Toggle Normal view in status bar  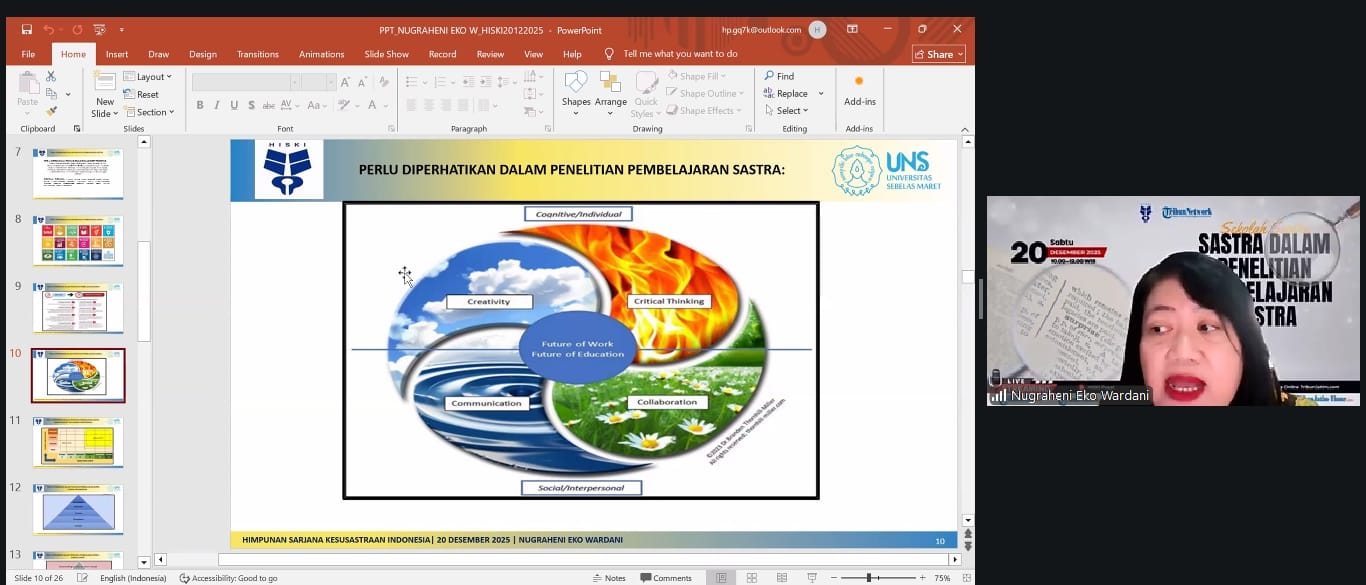pos(719,578)
